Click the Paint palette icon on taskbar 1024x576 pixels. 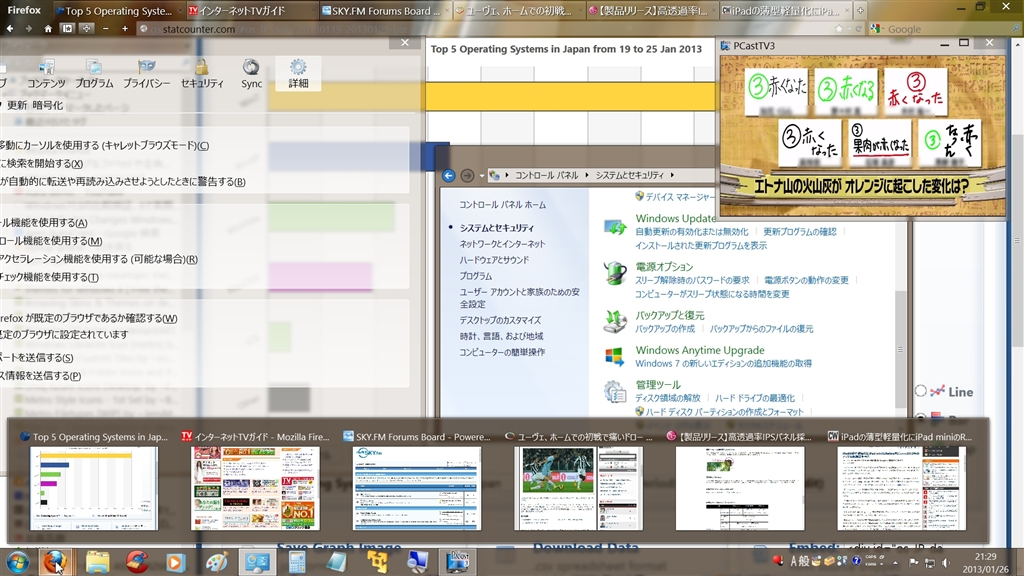(216, 562)
